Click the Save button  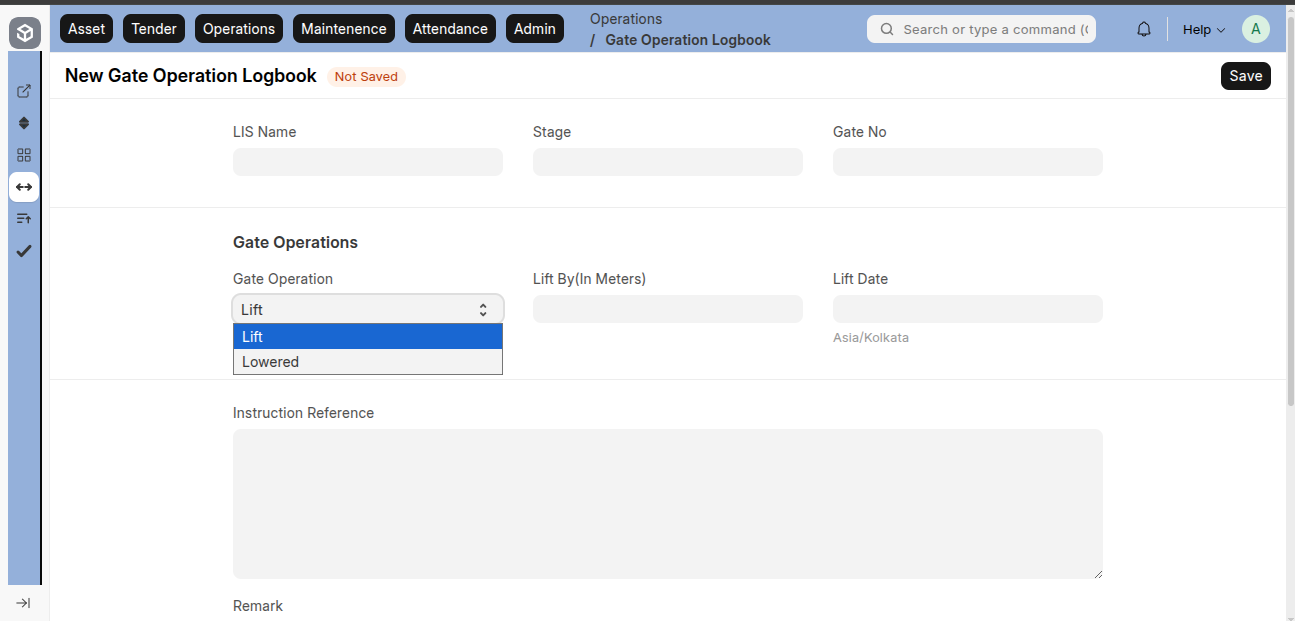[x=1245, y=76]
